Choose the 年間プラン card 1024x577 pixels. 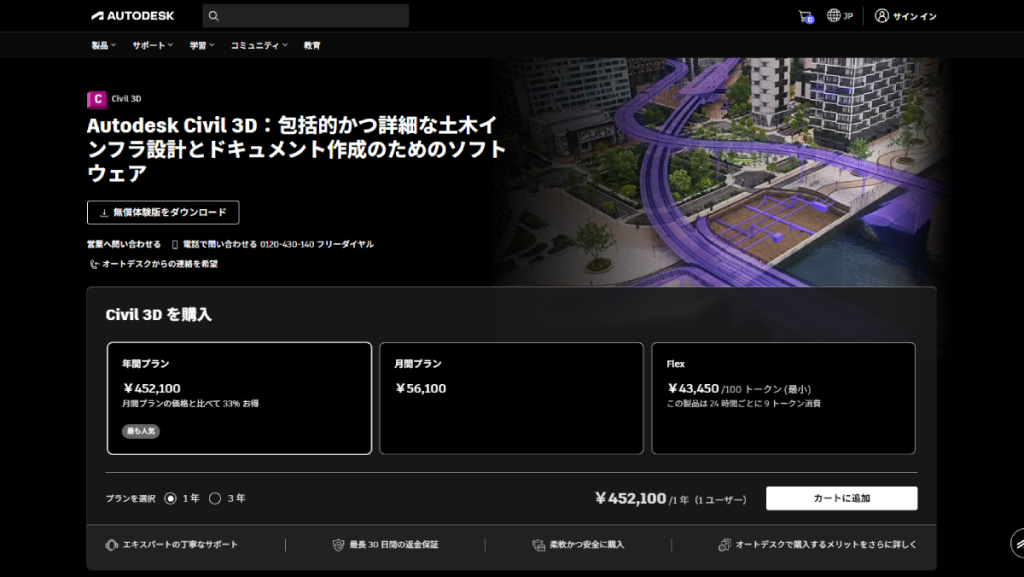click(x=239, y=398)
